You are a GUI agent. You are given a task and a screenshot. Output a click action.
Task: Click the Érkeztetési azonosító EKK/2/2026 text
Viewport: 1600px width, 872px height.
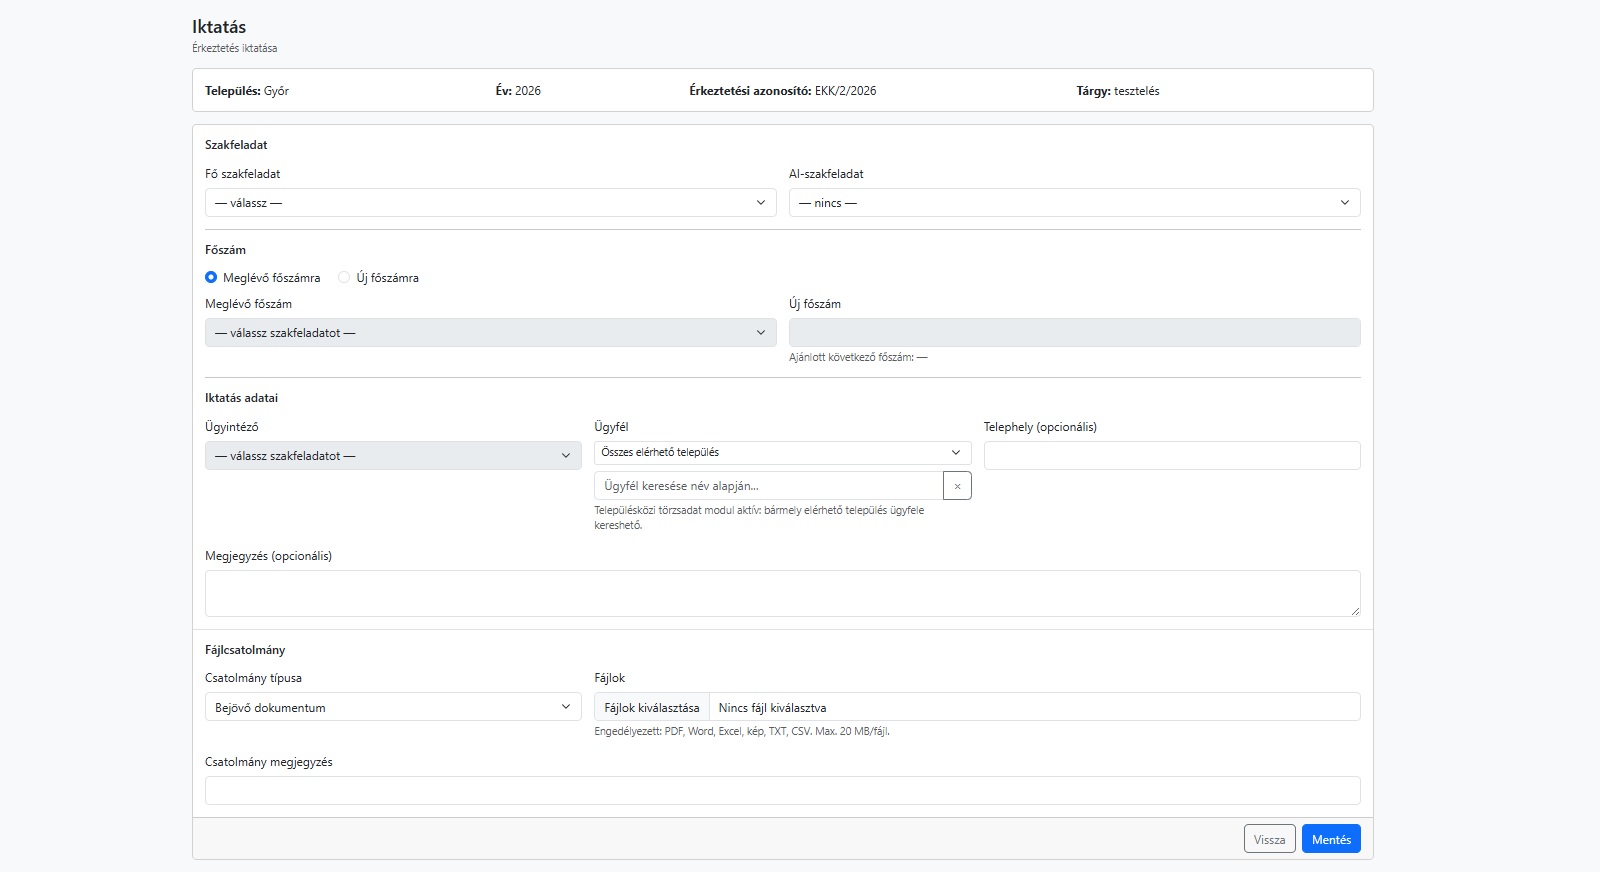[x=782, y=91]
